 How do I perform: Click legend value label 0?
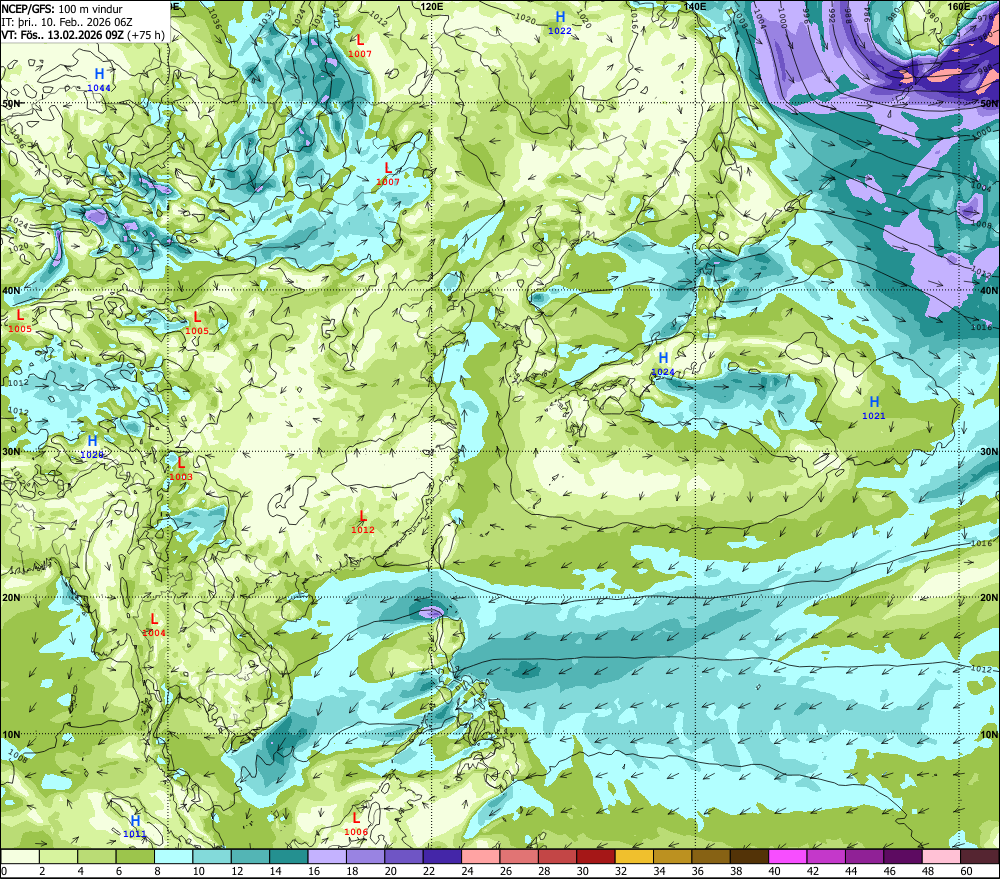(x=4, y=871)
